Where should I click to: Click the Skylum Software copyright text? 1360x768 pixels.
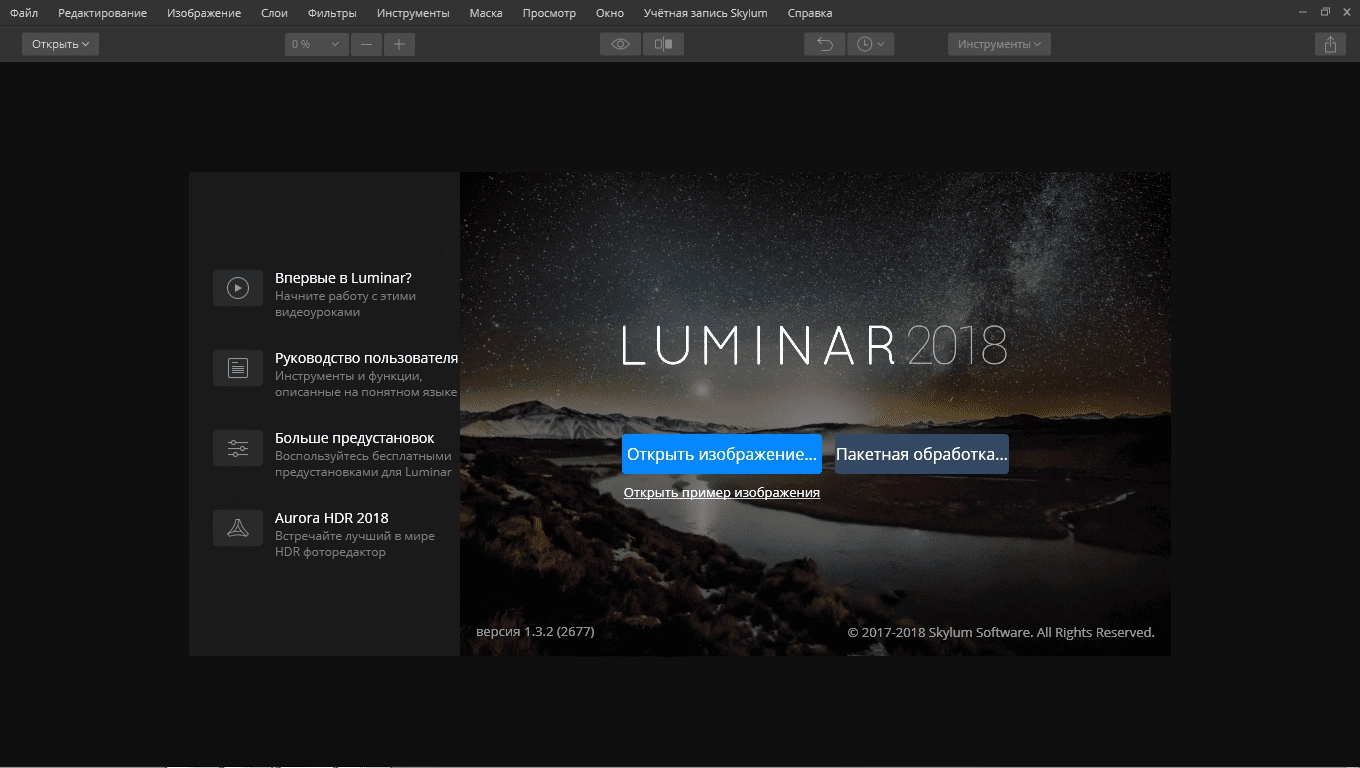click(1001, 632)
